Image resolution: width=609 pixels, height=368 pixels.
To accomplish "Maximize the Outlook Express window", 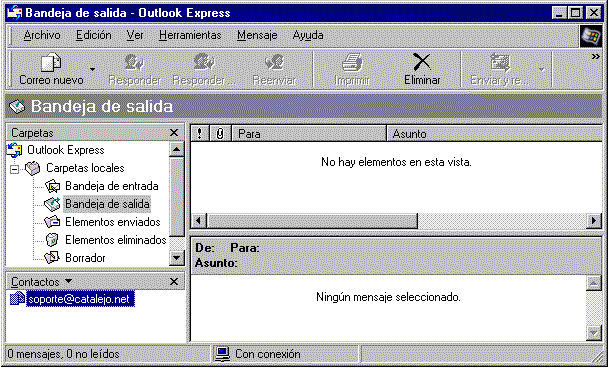I will [x=576, y=14].
